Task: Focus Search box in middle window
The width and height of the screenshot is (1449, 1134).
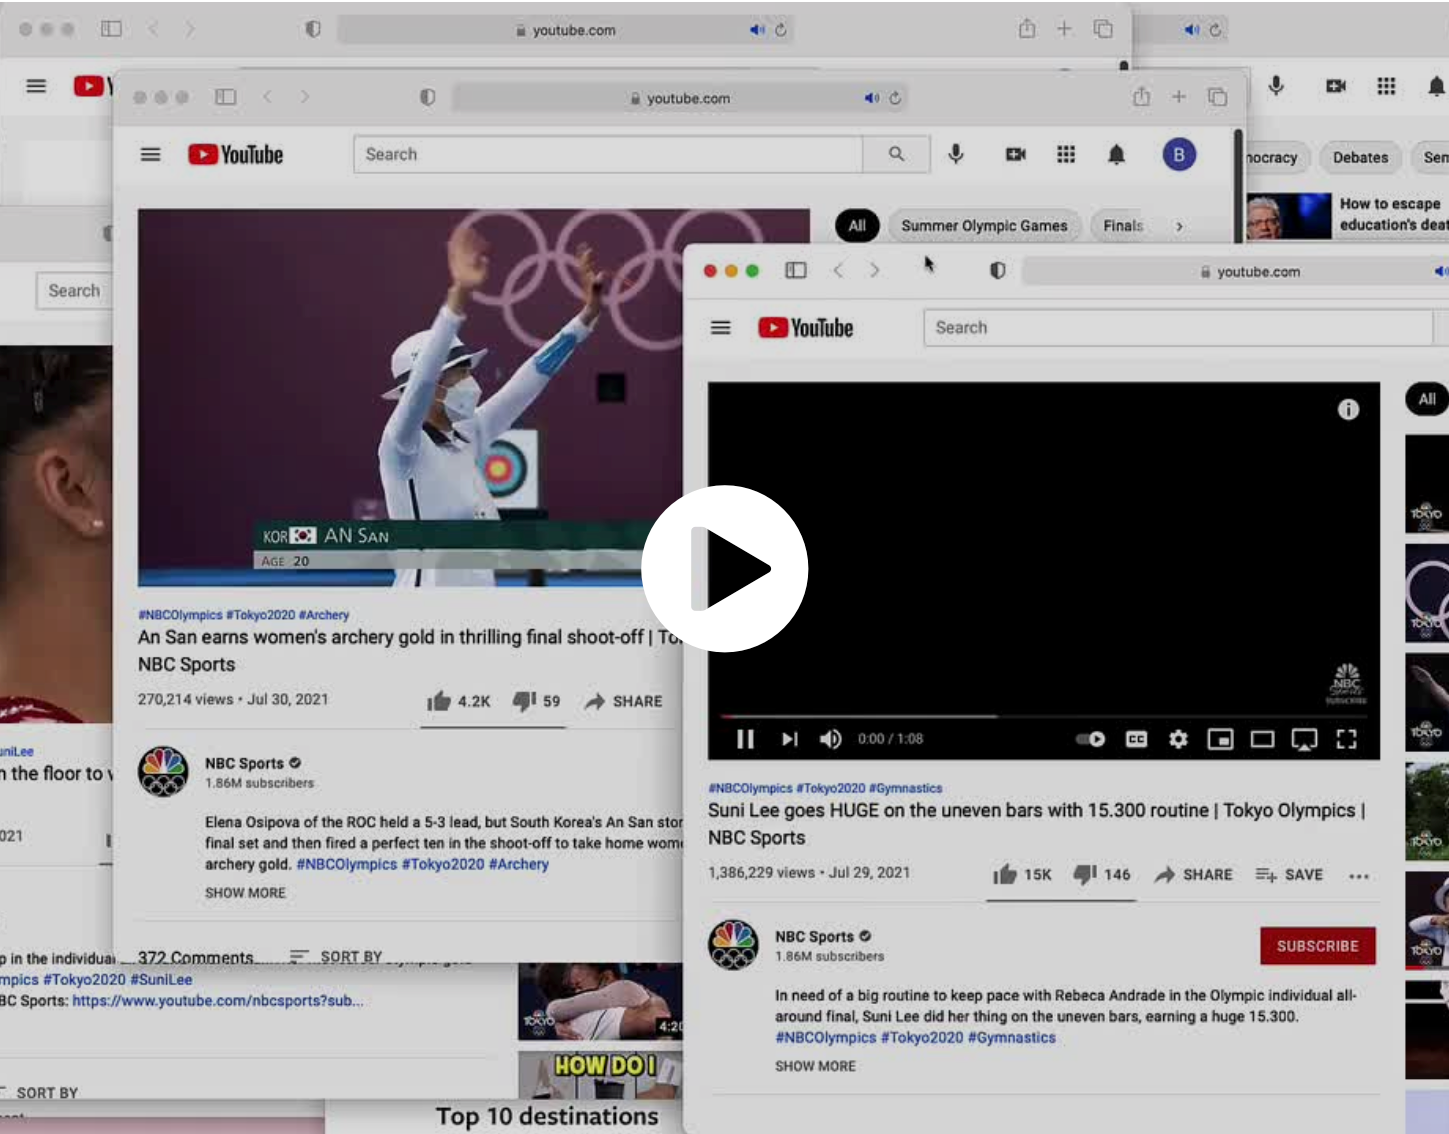Action: click(x=608, y=154)
